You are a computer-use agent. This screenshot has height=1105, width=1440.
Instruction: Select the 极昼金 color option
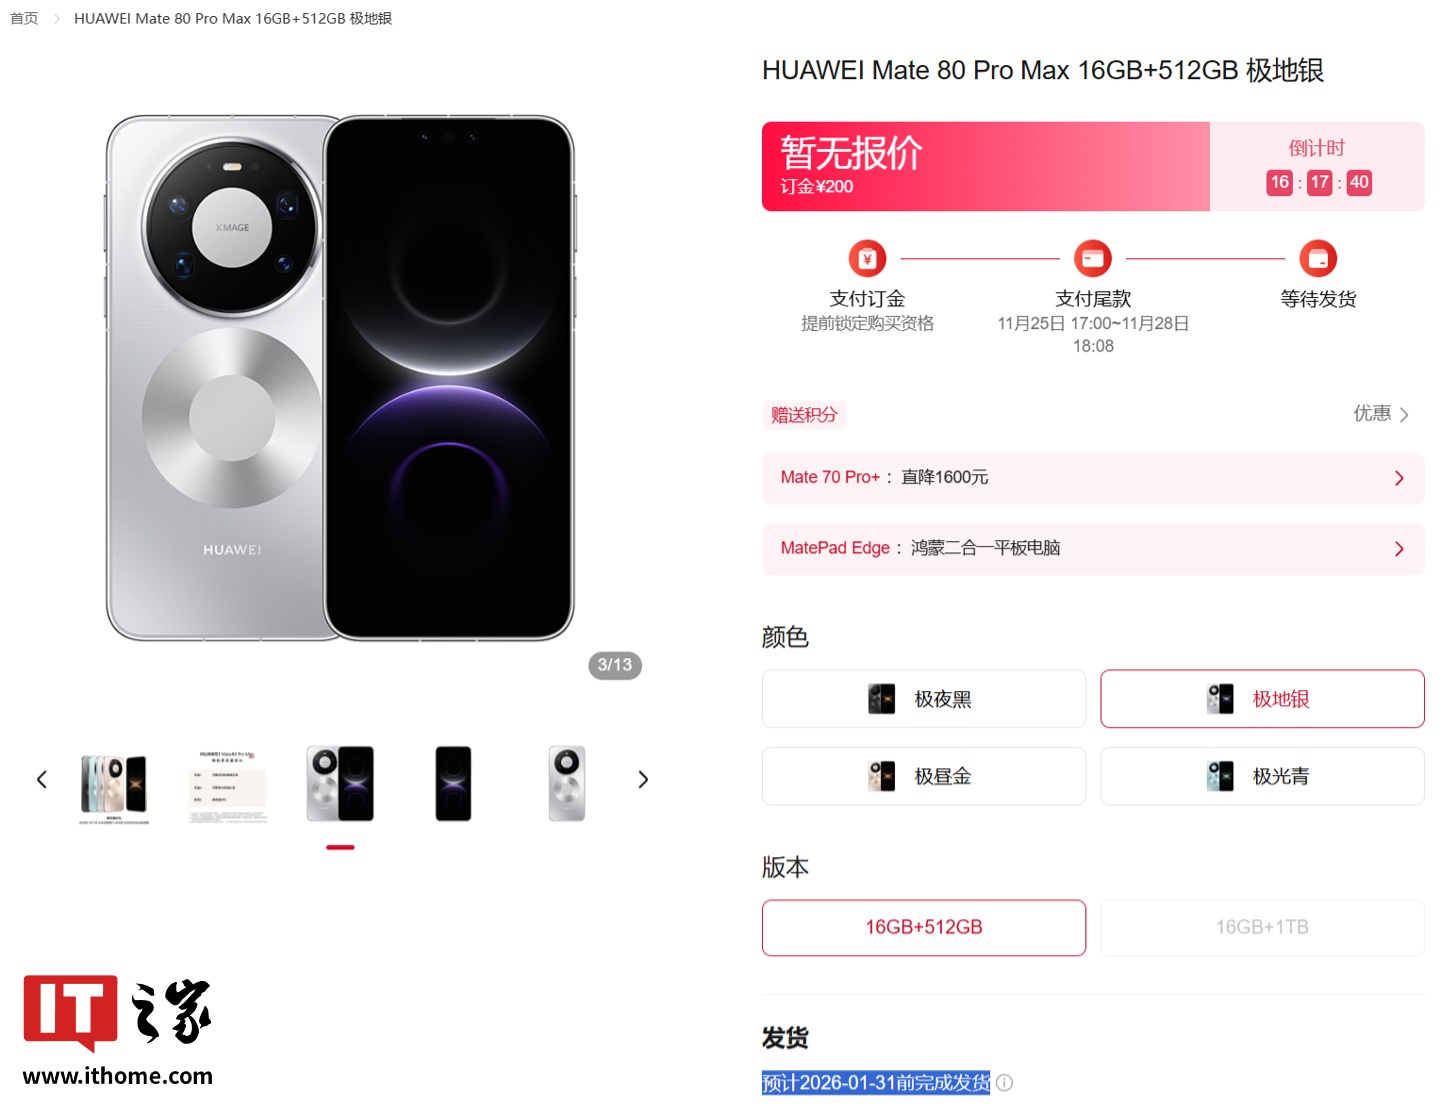point(923,776)
